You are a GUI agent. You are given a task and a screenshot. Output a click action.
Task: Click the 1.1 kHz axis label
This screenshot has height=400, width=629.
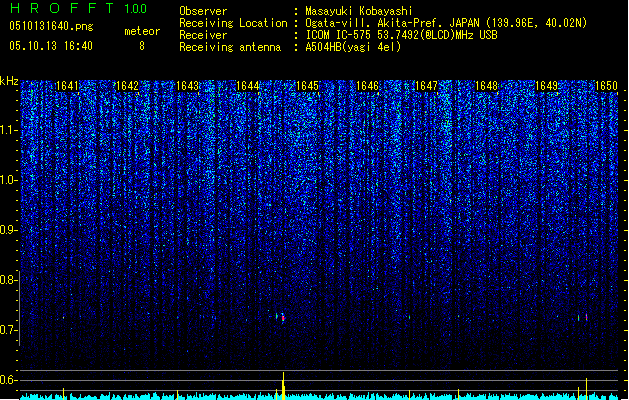click(x=9, y=130)
